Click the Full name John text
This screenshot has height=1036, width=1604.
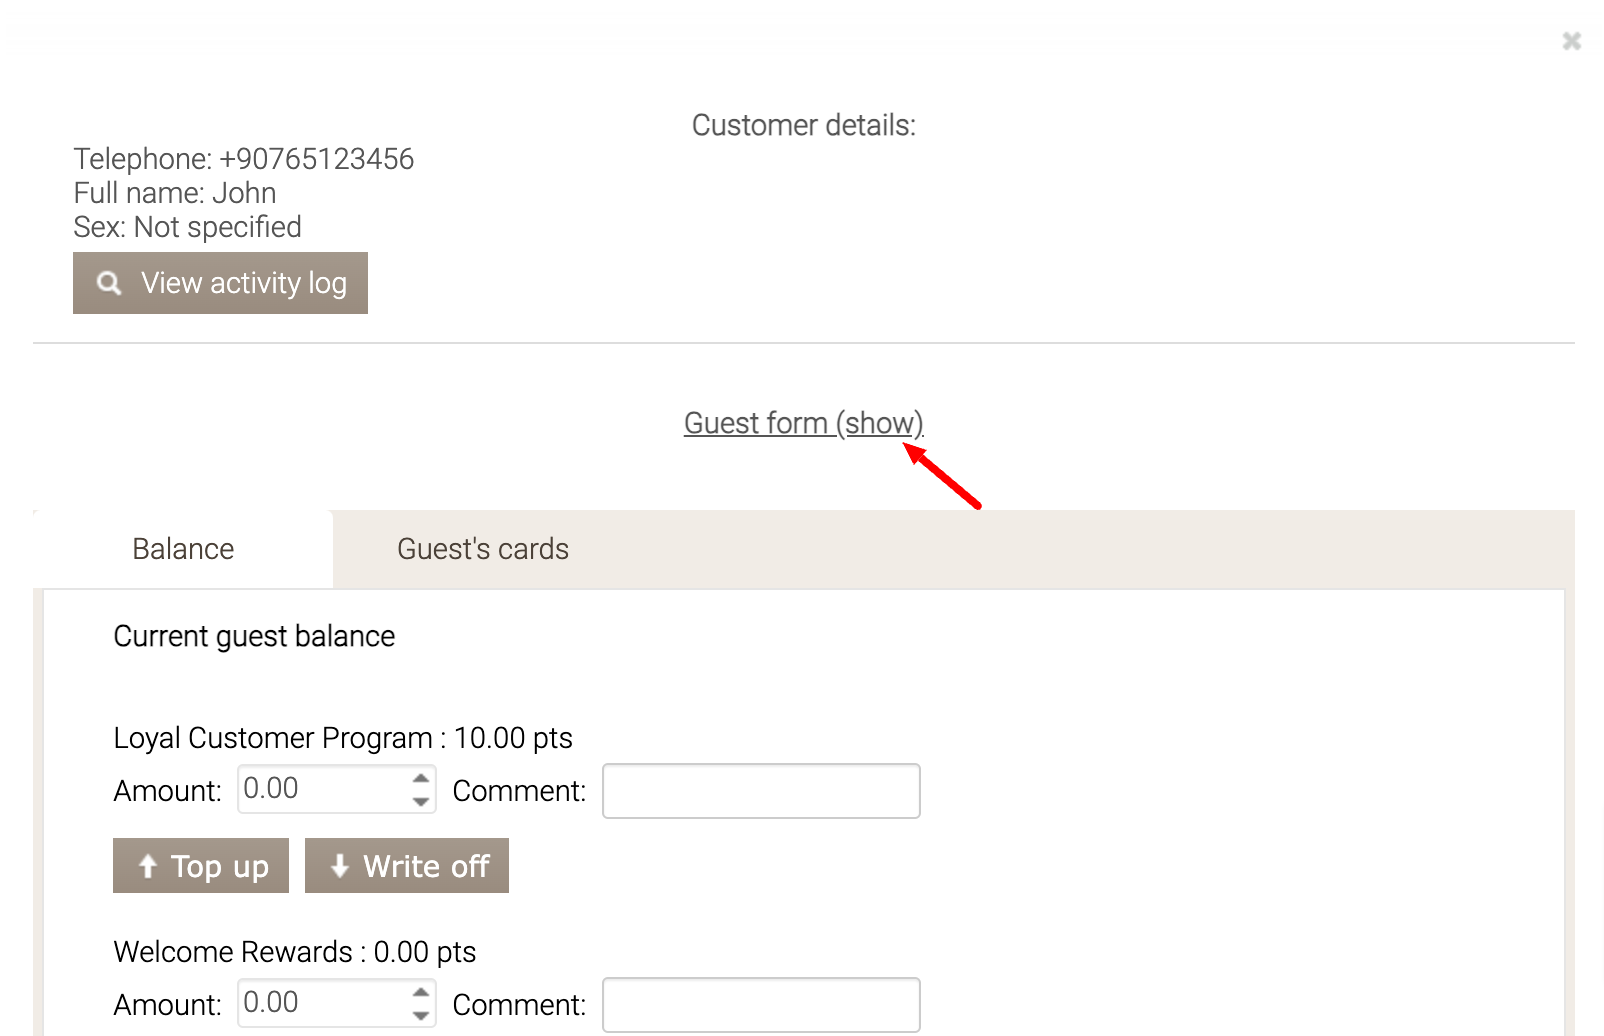(x=175, y=193)
